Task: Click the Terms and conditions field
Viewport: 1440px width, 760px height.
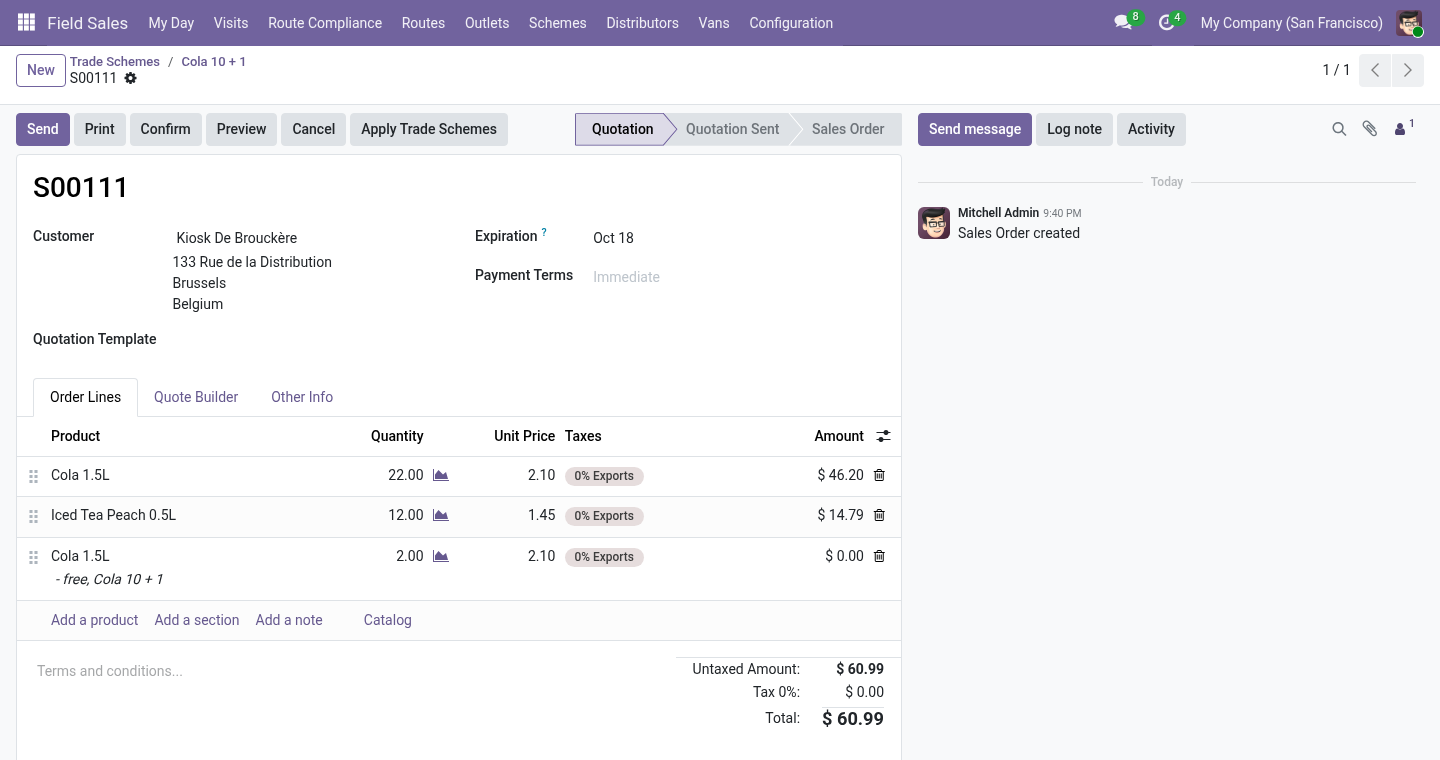Action: pos(346,671)
